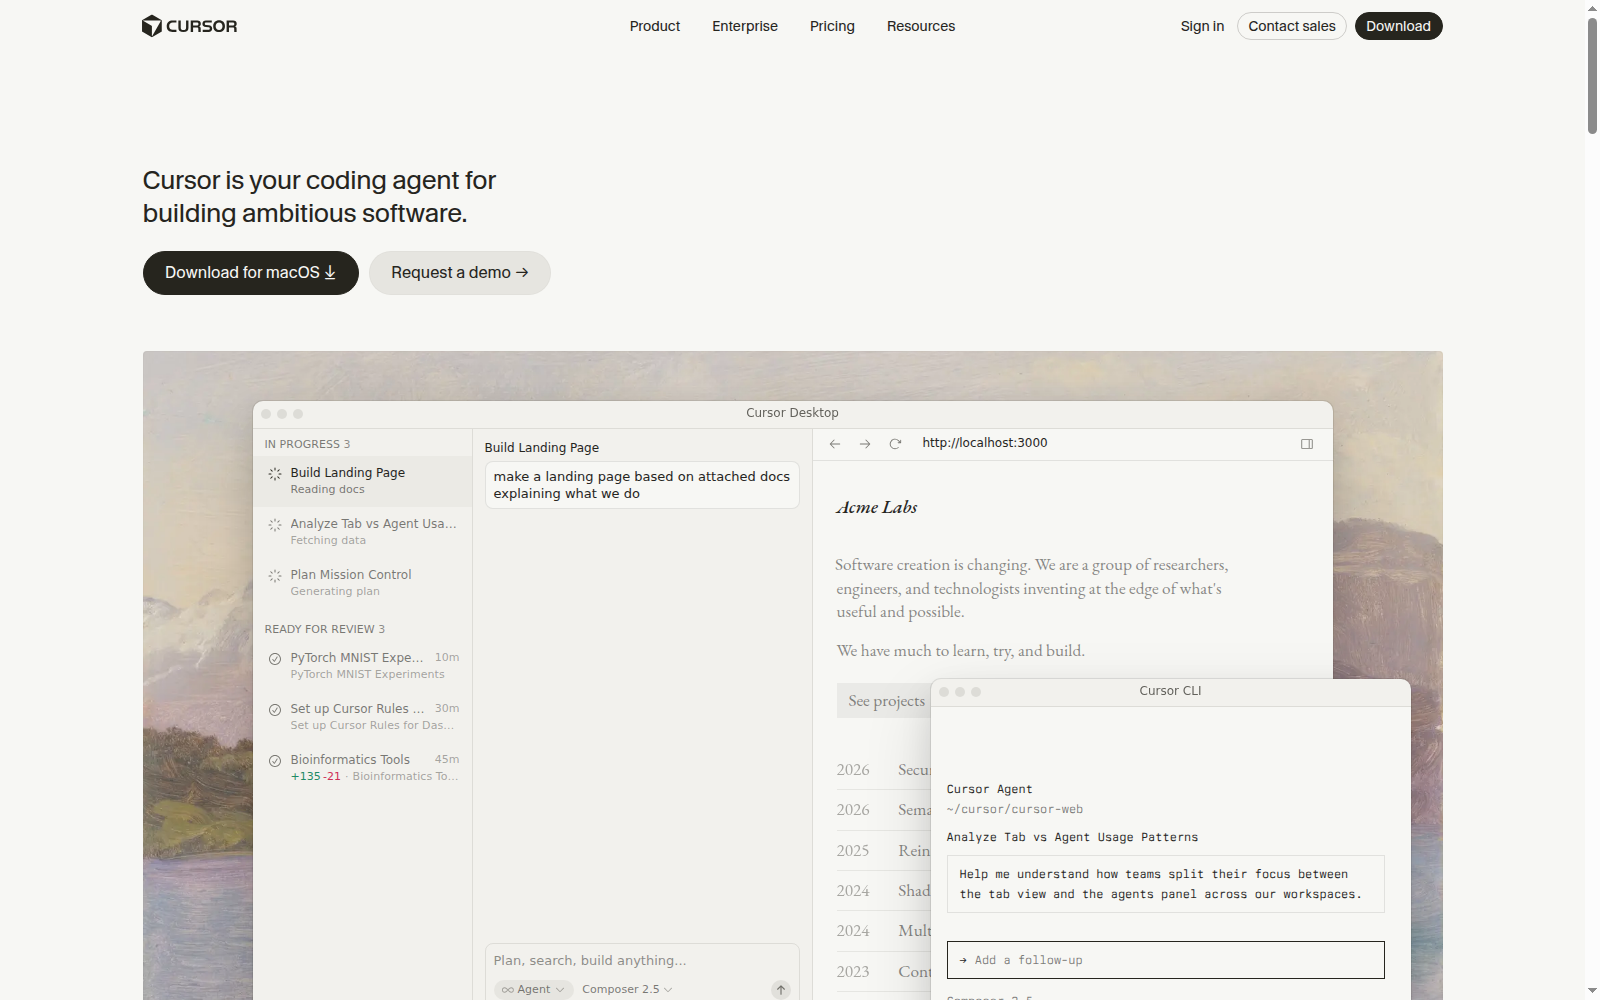
Task: Click the Add a follow-up field
Action: click(x=1166, y=960)
